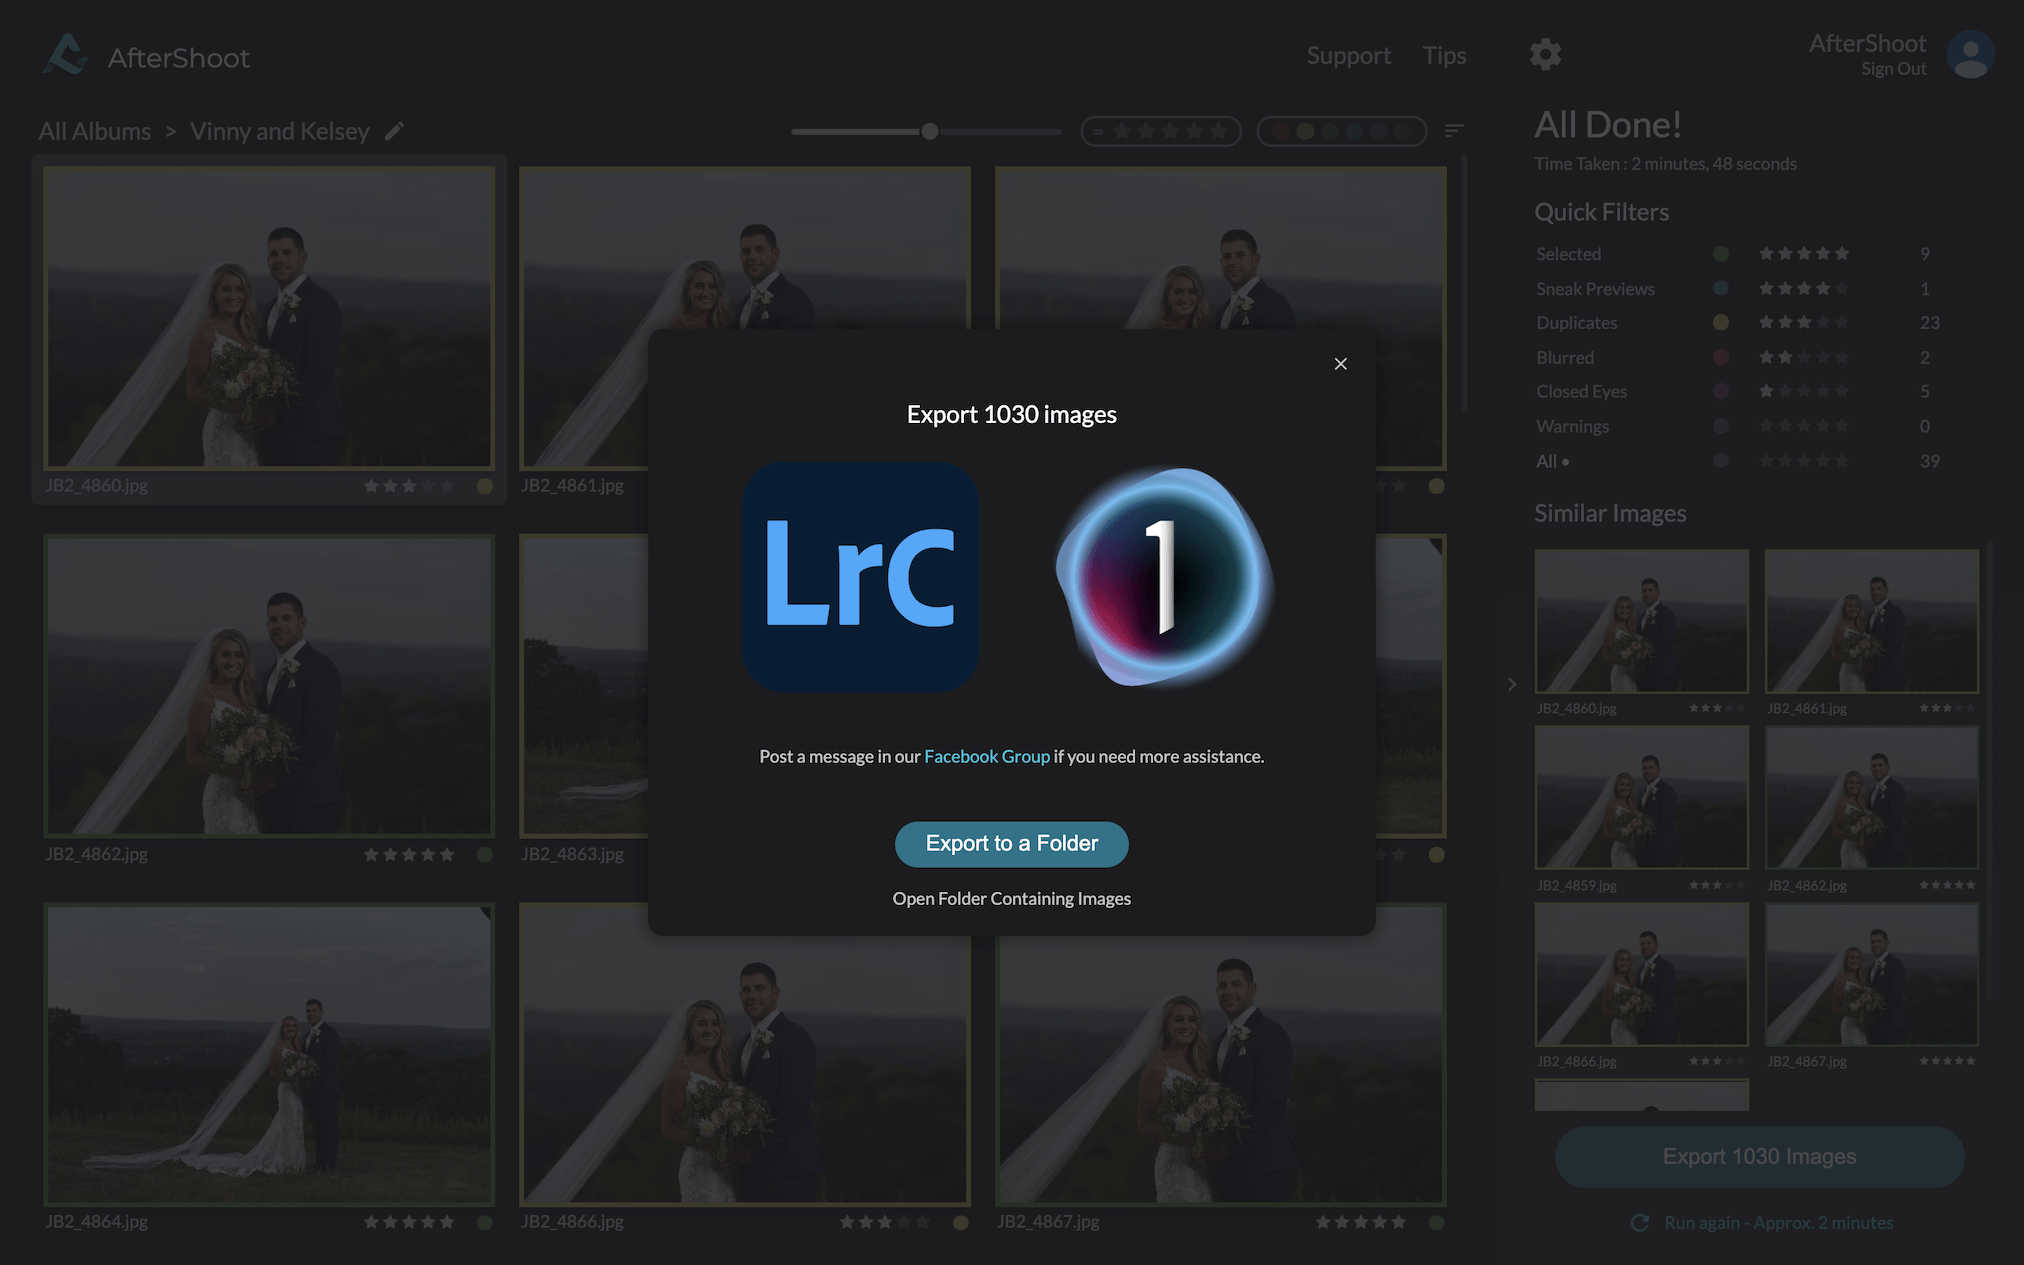Toggle the purple color label filter

coord(1379,131)
